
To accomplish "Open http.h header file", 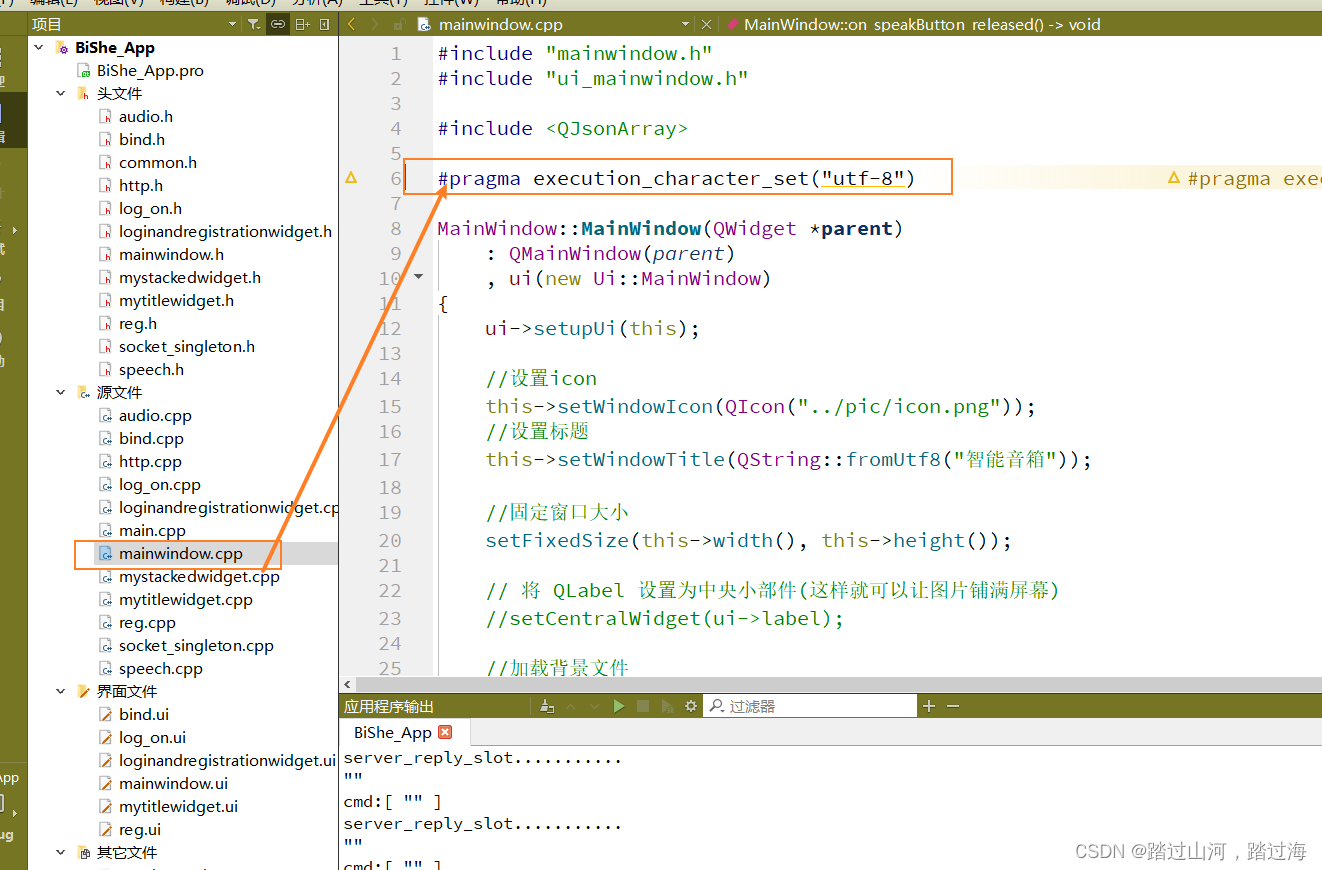I will point(141,185).
